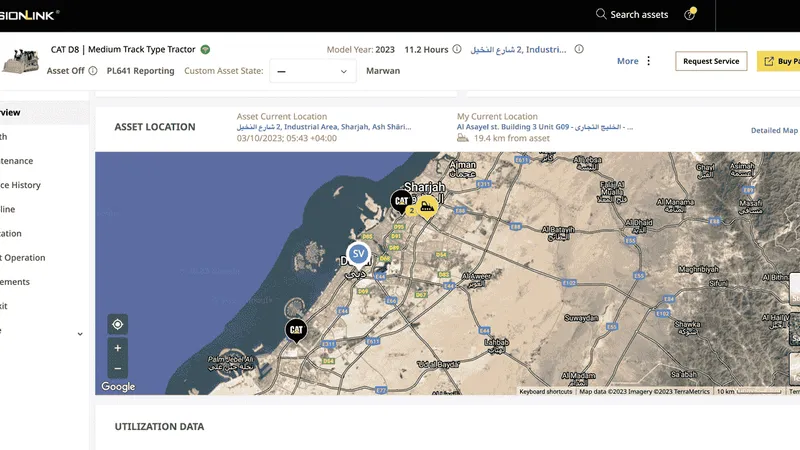
Task: Click the CAT dealer marker near Sharjah
Action: click(x=401, y=201)
